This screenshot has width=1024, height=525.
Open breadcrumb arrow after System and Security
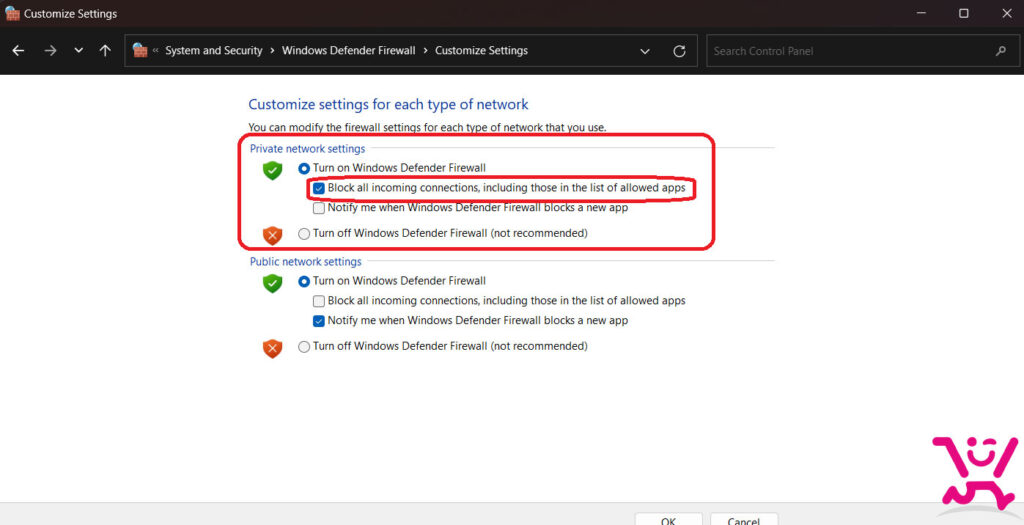[272, 50]
